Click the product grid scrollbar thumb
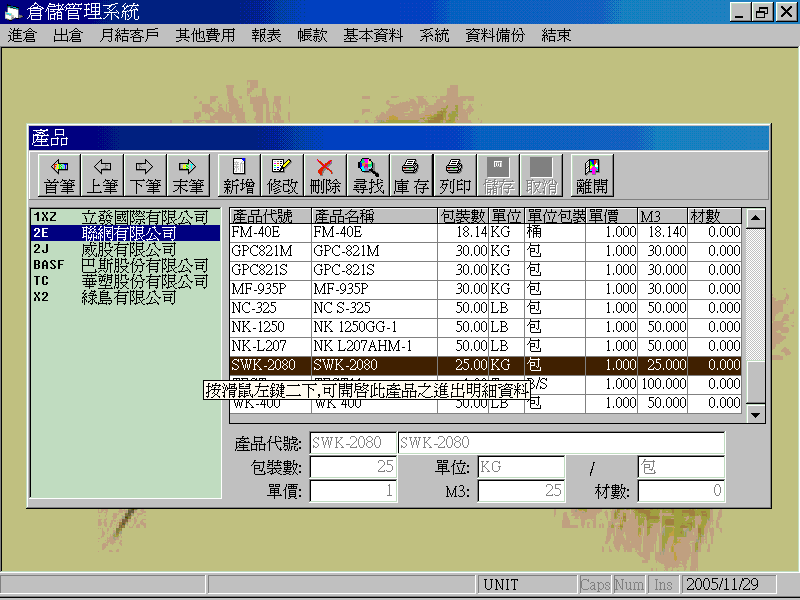The height and width of the screenshot is (600, 800). (755, 382)
